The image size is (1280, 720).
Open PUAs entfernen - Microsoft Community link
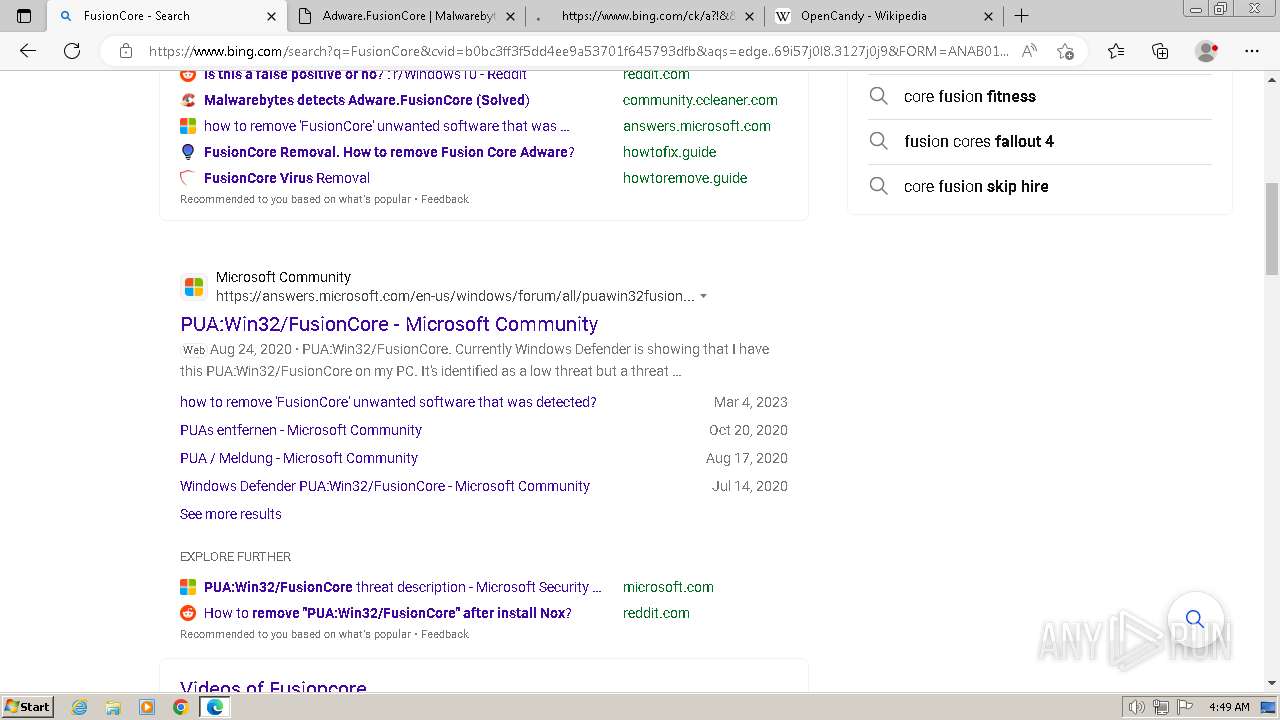coord(301,430)
